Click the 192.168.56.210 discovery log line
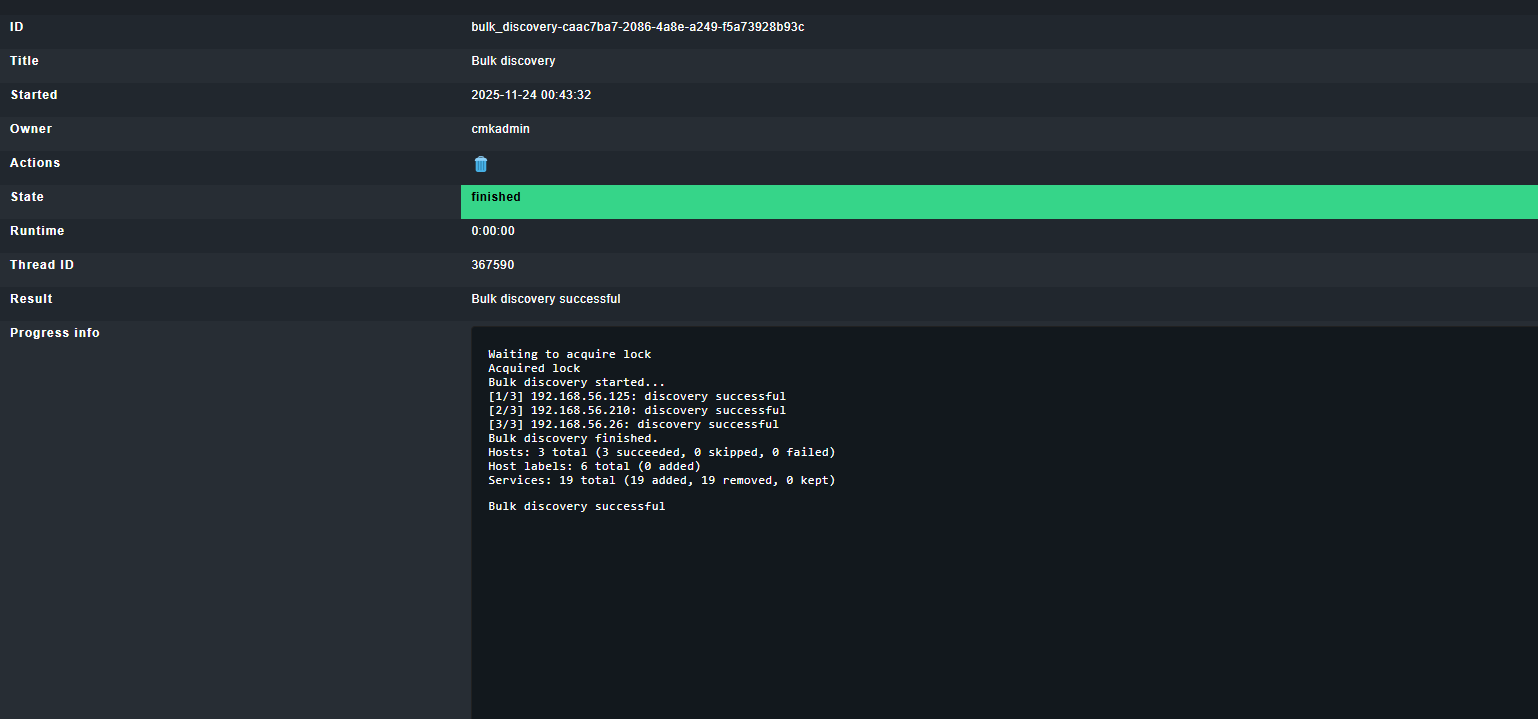 [636, 410]
